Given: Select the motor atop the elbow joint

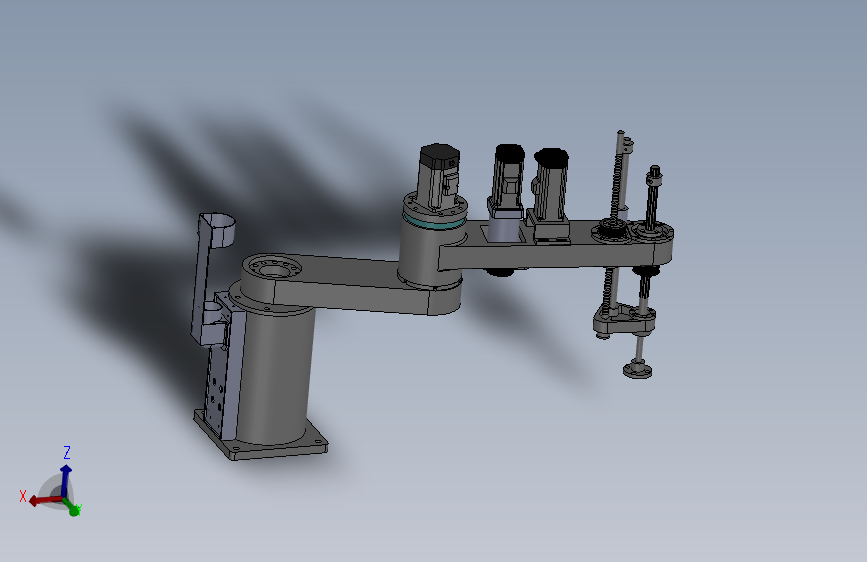Looking at the screenshot, I should point(439,175).
